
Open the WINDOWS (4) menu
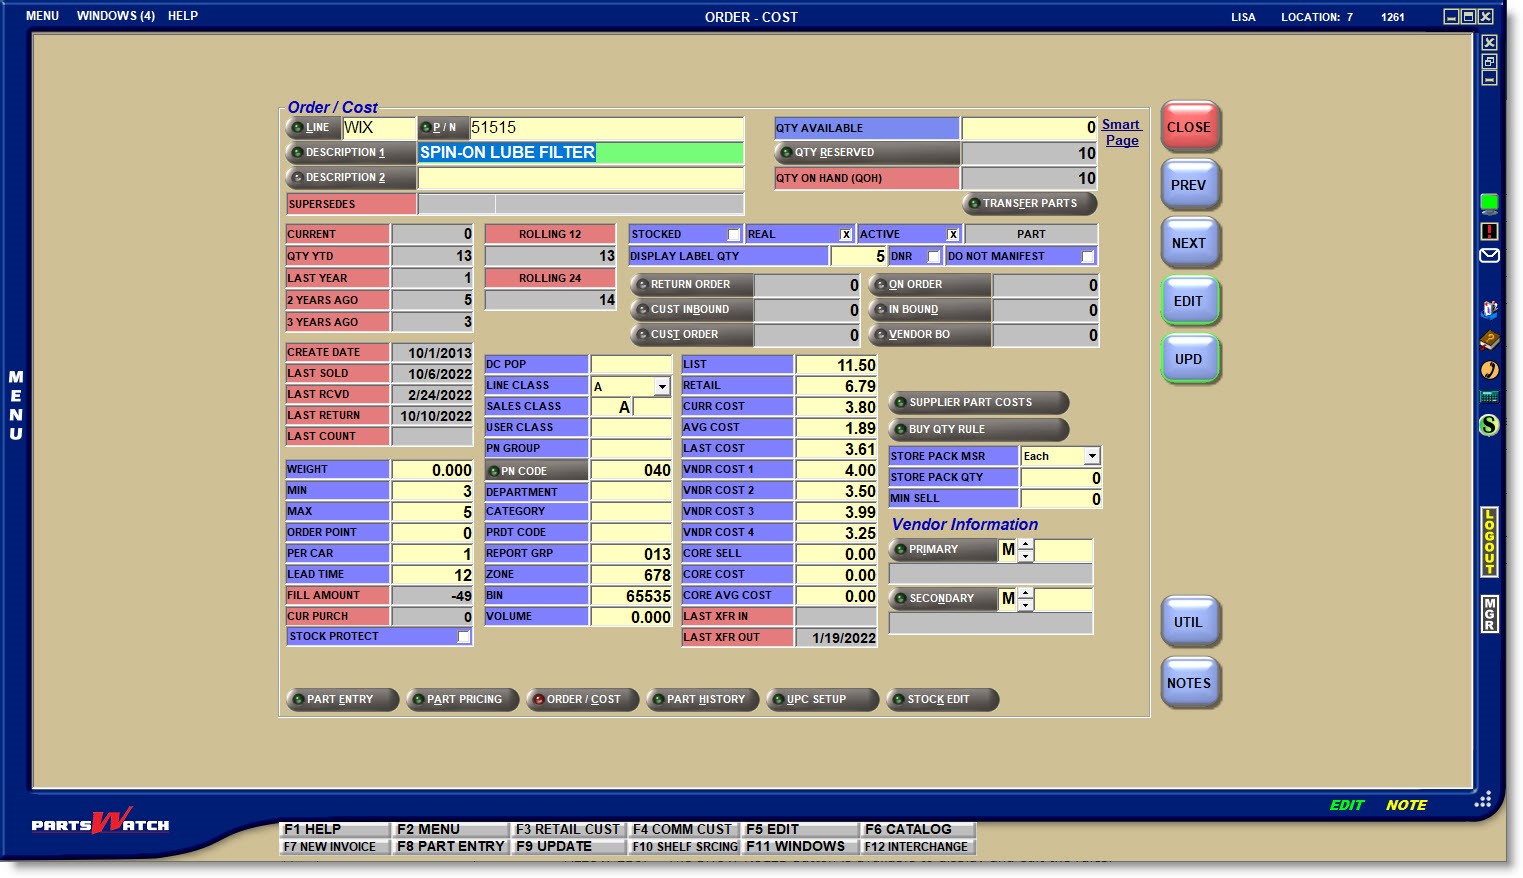point(115,16)
